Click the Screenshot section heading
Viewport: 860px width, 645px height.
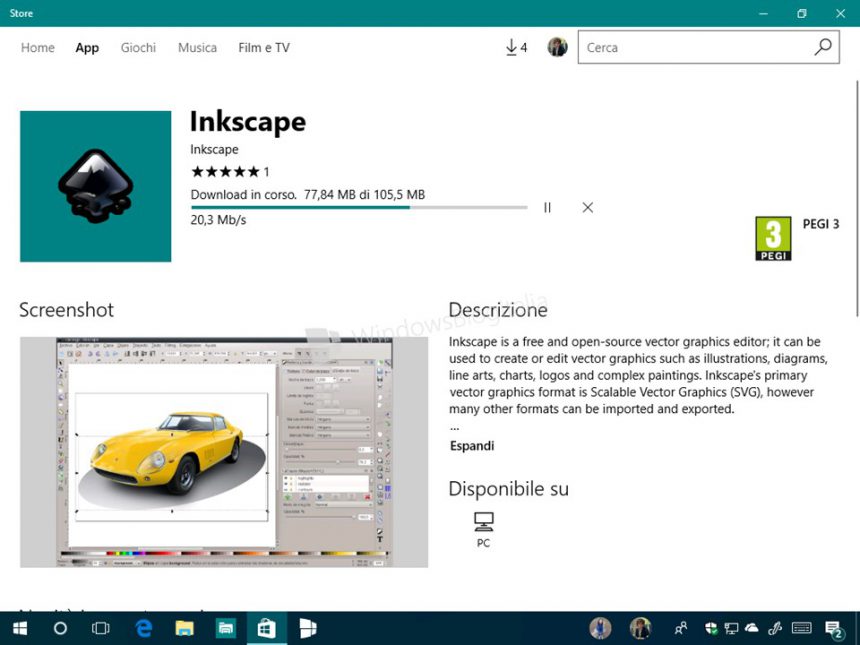(66, 310)
